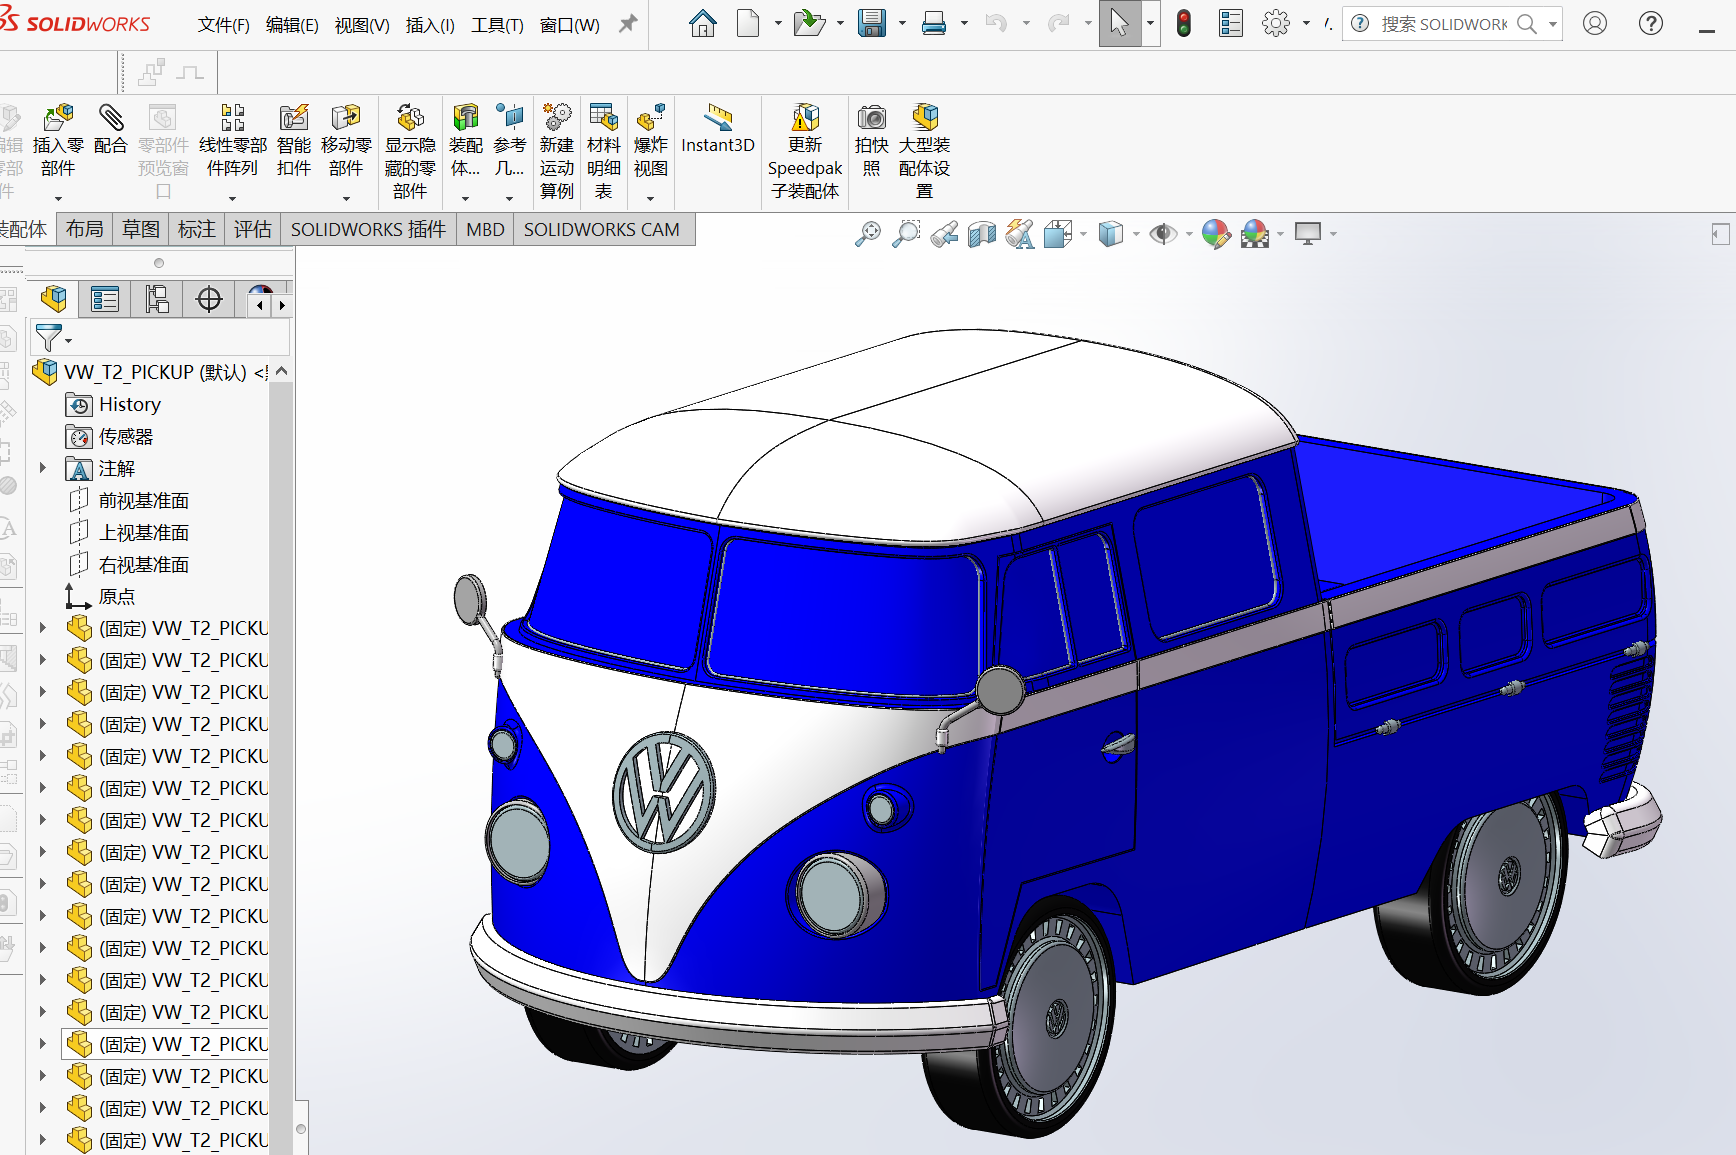The image size is (1736, 1155).
Task: Open the 工具(T) menu
Action: pyautogui.click(x=497, y=25)
